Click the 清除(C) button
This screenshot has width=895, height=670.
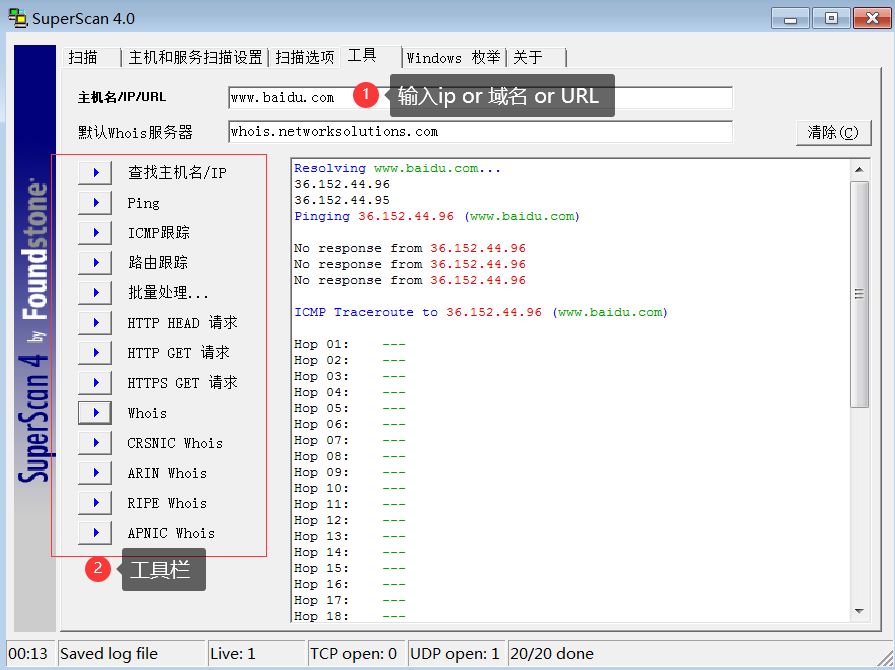(x=833, y=133)
